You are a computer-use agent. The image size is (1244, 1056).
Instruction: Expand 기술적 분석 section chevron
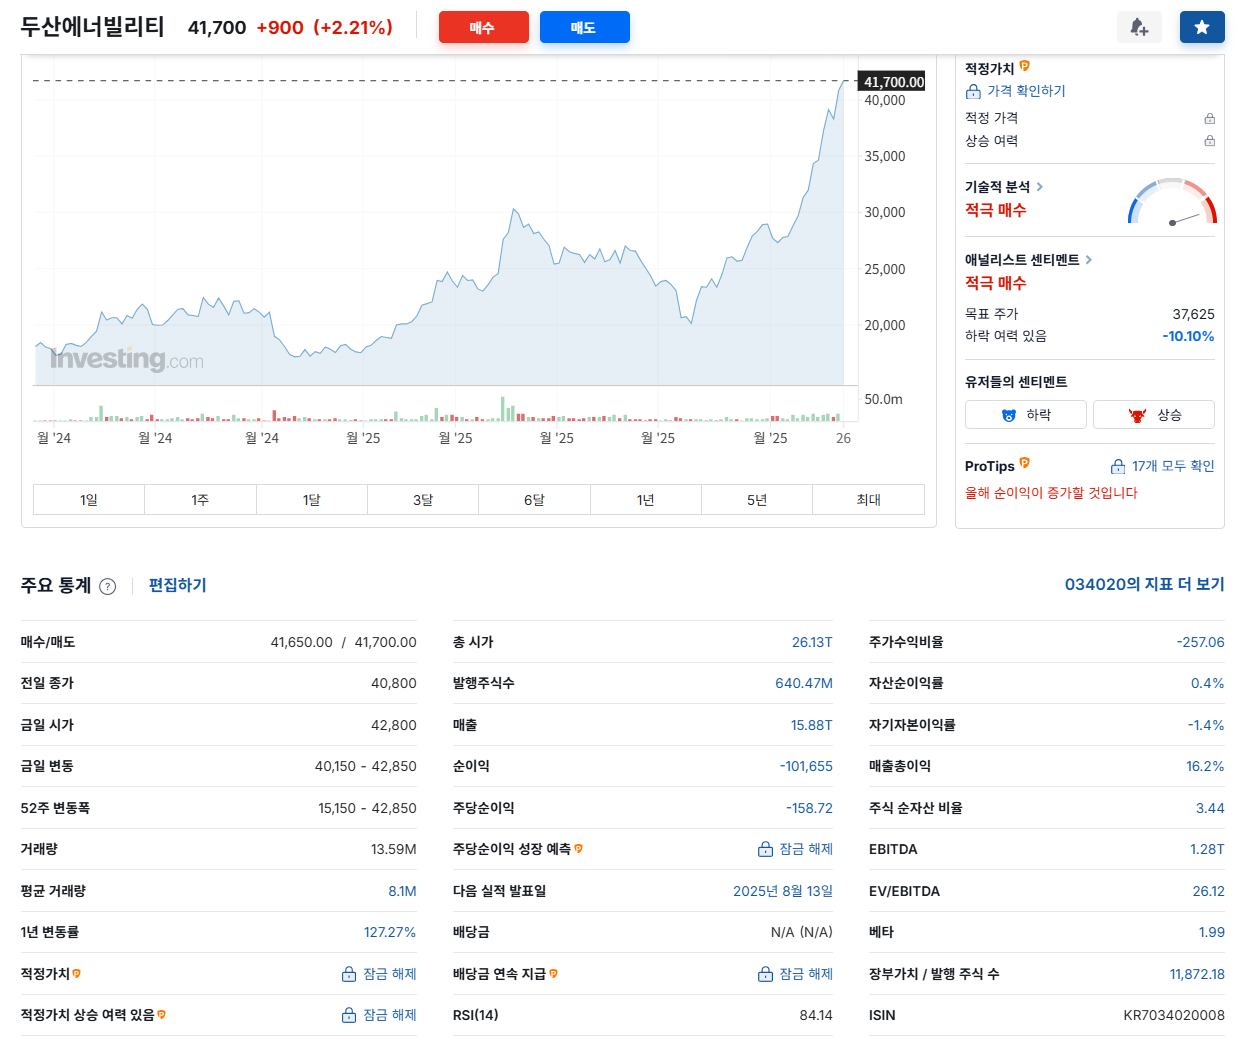pyautogui.click(x=1040, y=187)
